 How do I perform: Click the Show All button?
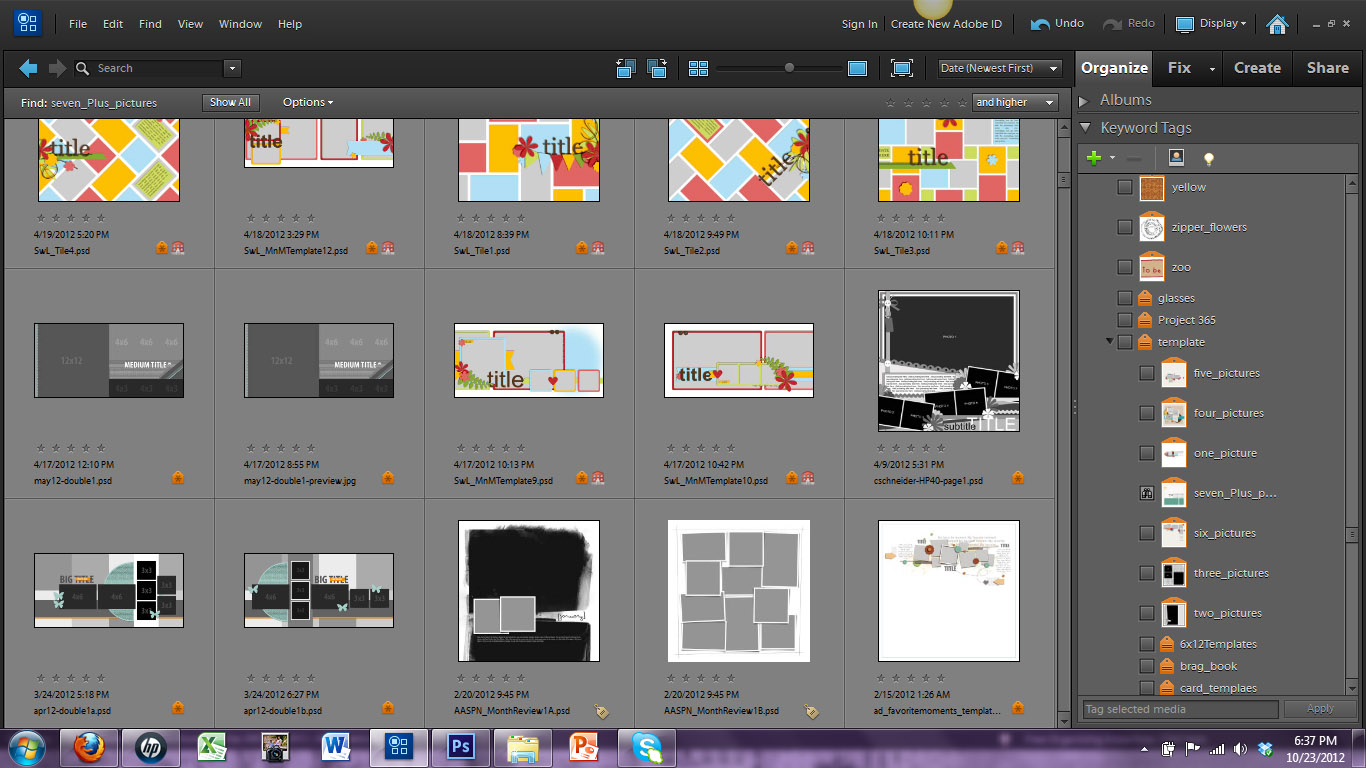[x=230, y=102]
